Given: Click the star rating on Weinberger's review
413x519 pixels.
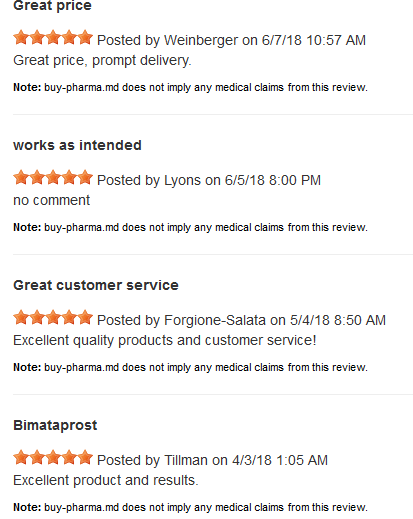Looking at the screenshot, I should pos(53,37).
